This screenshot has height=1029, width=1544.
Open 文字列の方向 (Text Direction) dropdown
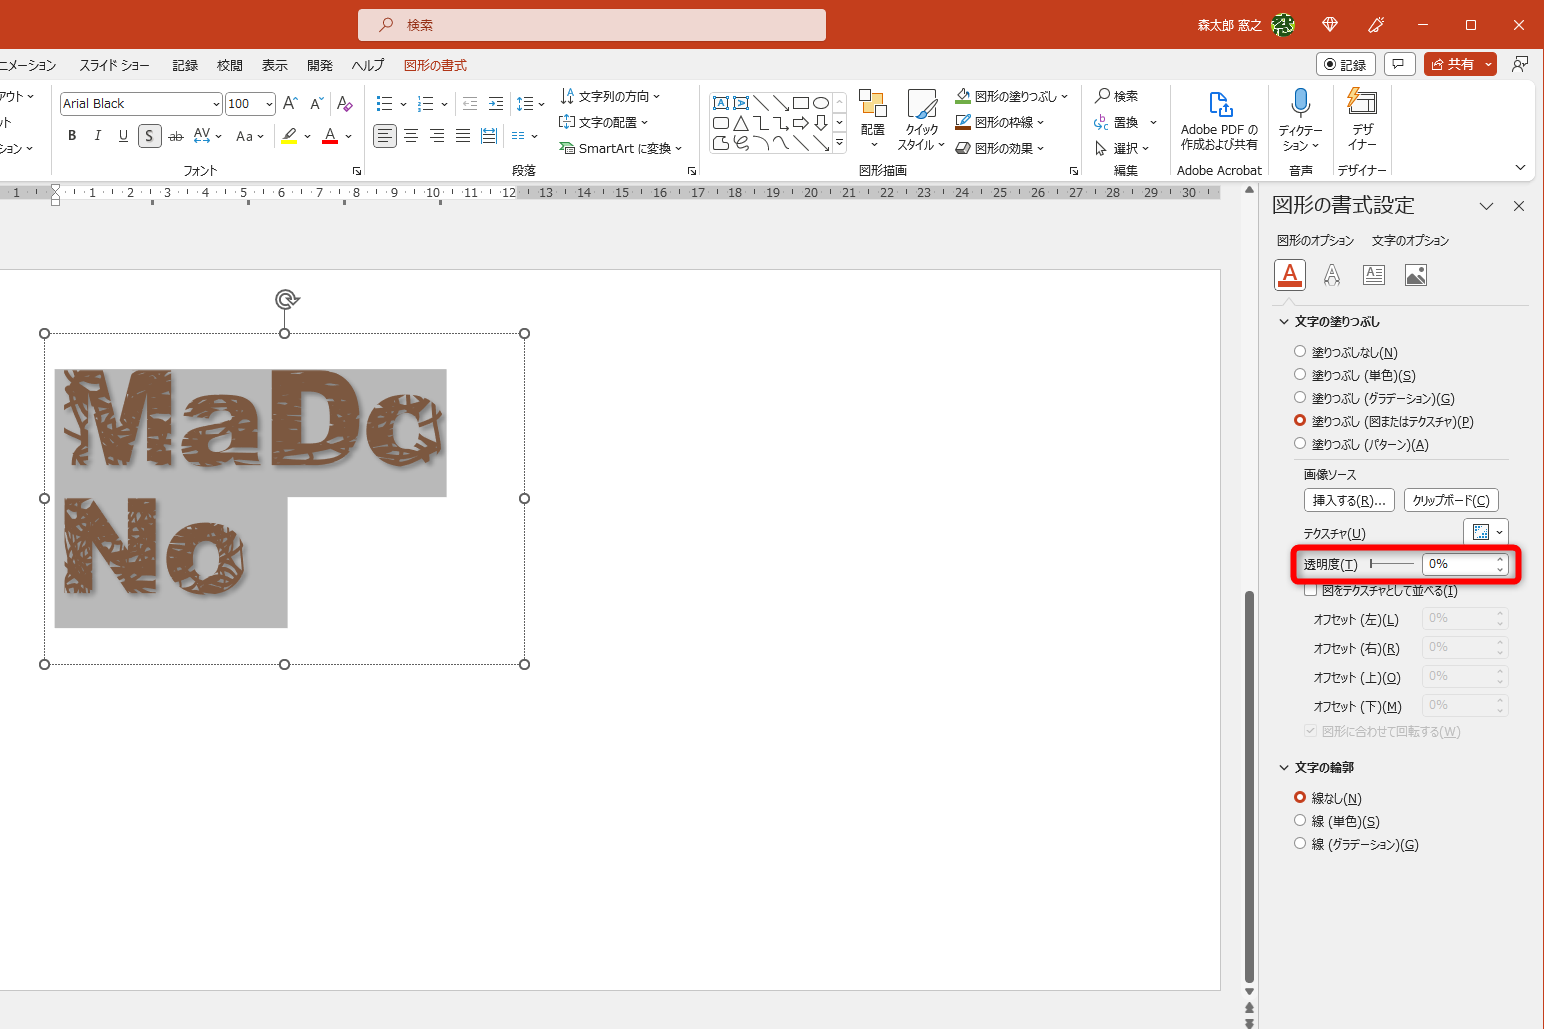click(x=610, y=96)
